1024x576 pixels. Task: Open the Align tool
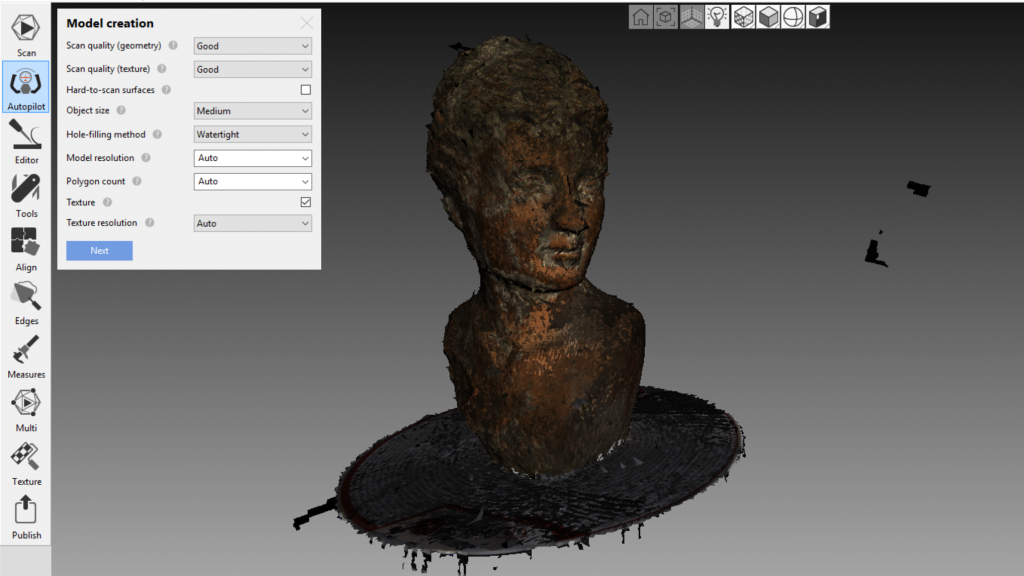coord(26,247)
